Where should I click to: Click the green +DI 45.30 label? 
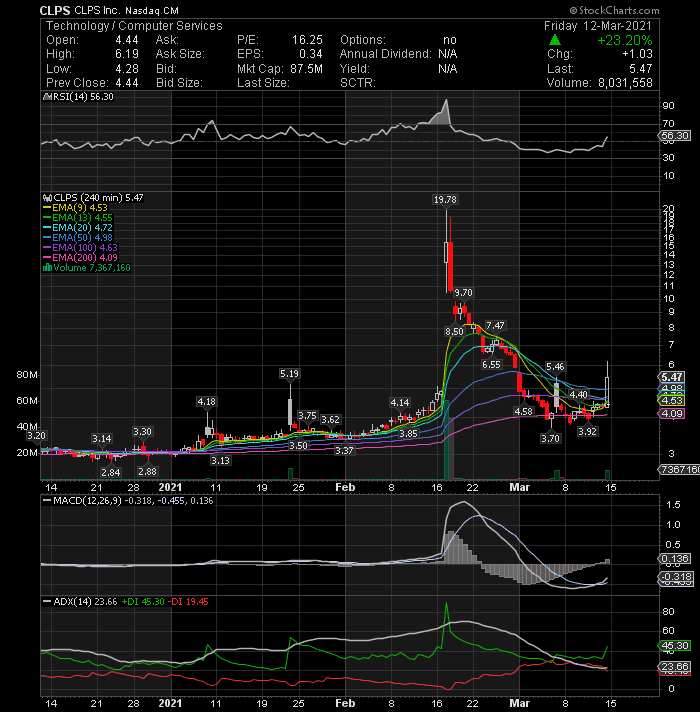143,602
